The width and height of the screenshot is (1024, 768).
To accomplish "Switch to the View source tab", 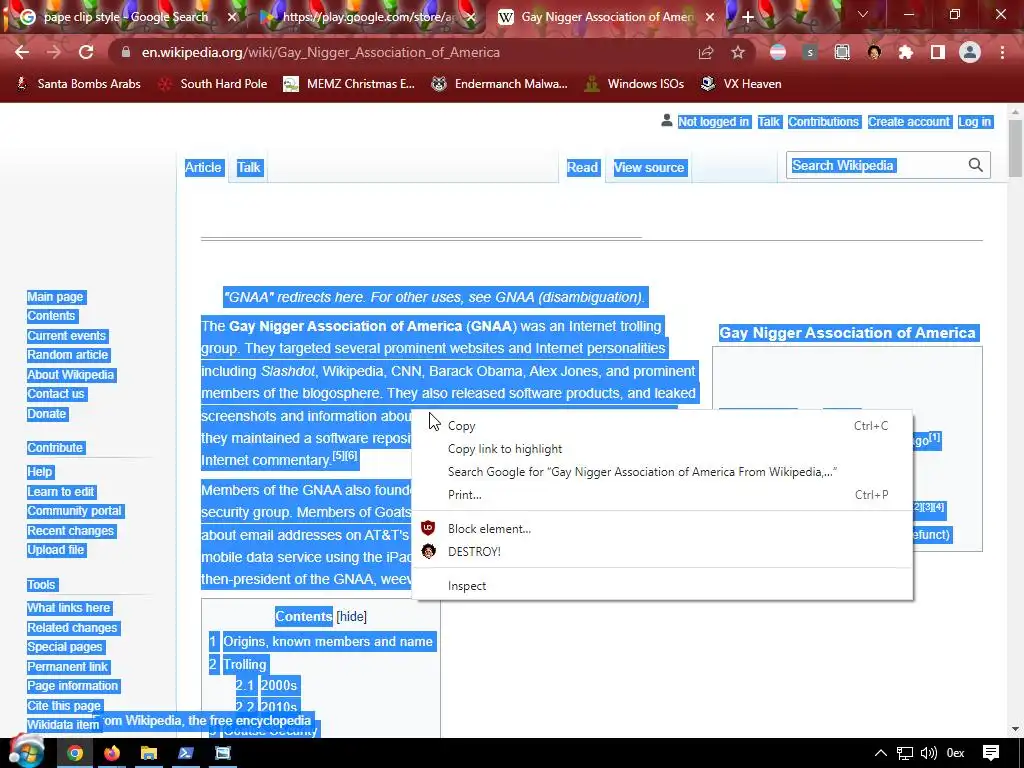I will click(x=648, y=167).
